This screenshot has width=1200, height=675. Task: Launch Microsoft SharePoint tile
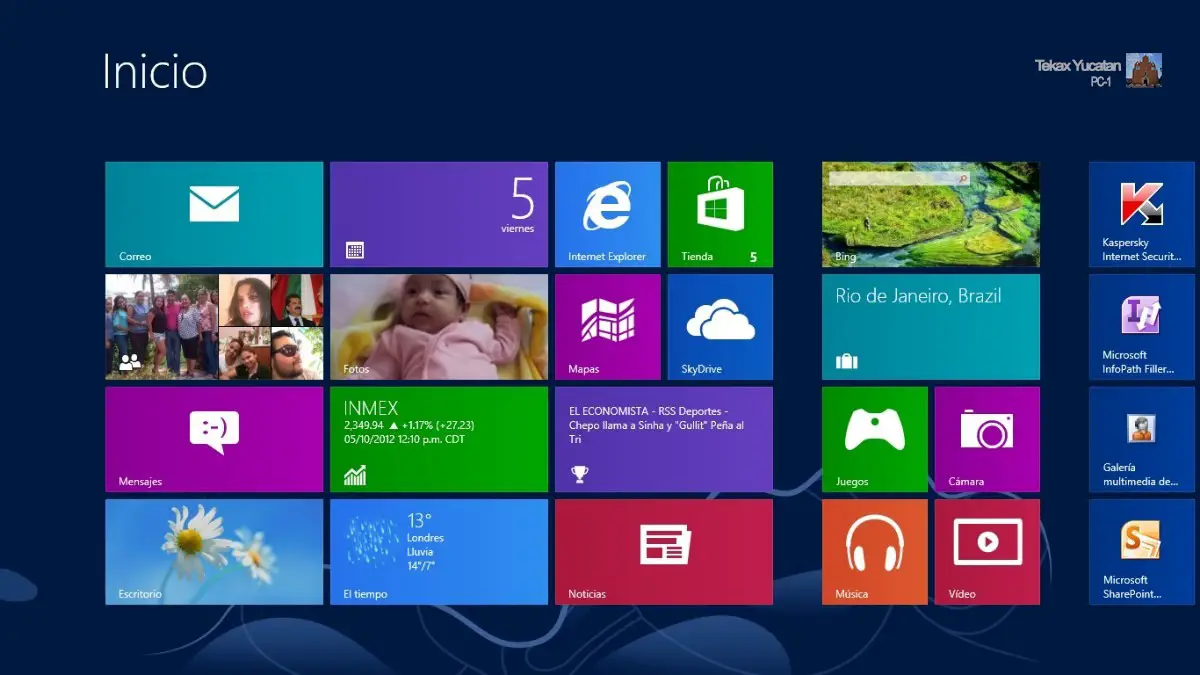1141,552
